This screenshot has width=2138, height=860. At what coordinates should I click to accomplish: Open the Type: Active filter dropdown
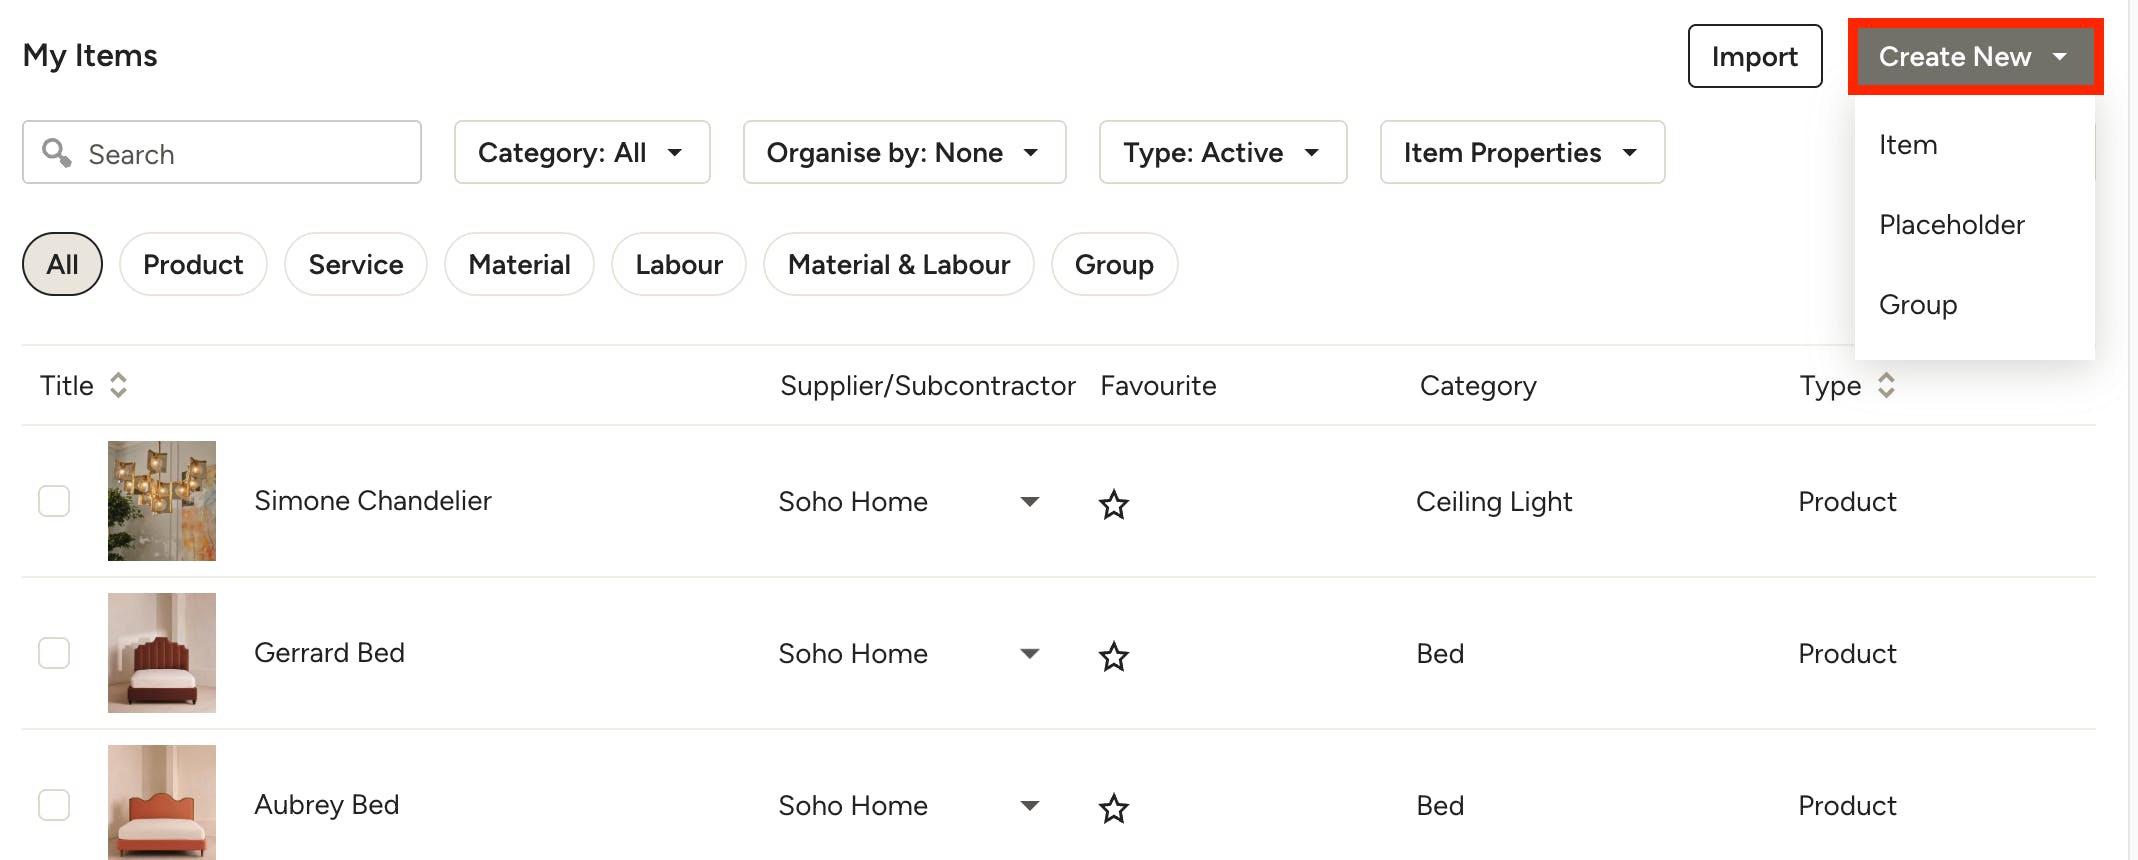[x=1222, y=152]
